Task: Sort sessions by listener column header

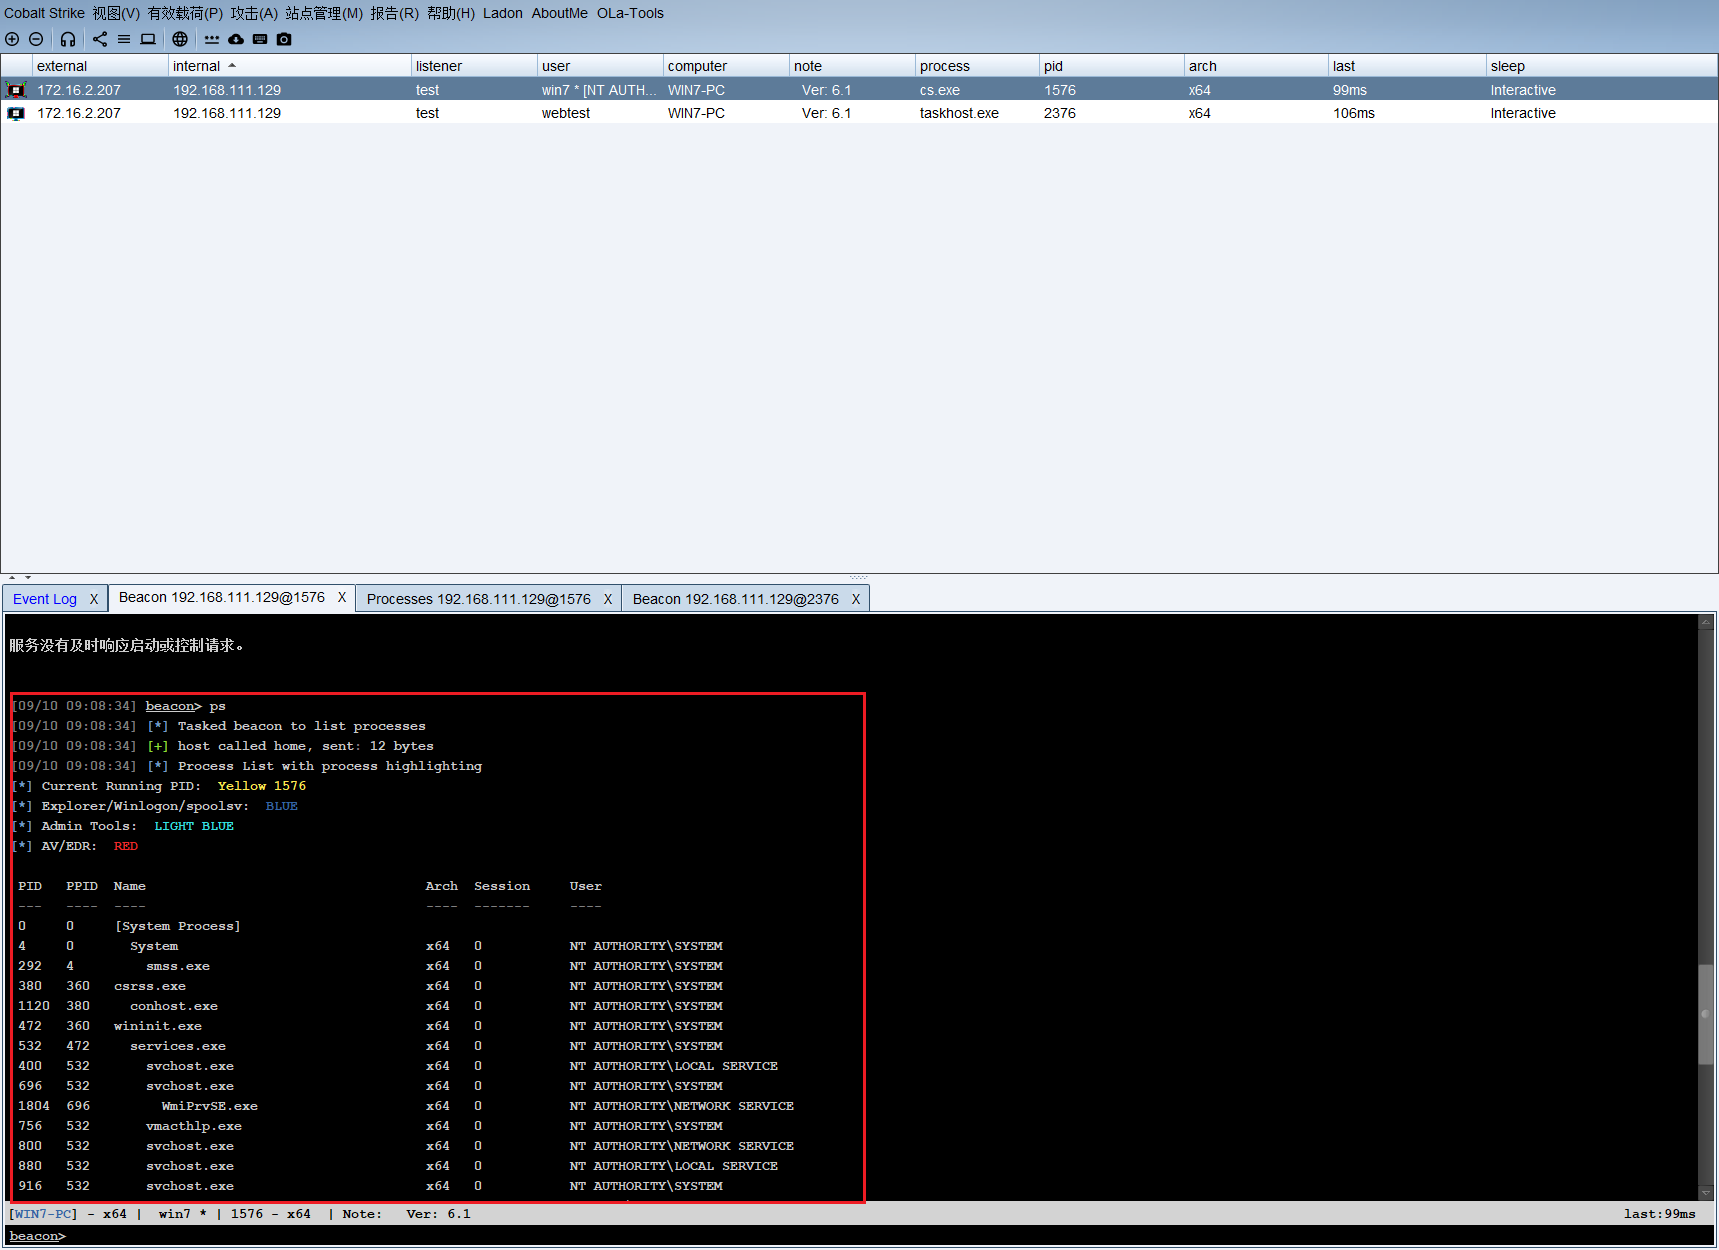Action: [x=474, y=66]
